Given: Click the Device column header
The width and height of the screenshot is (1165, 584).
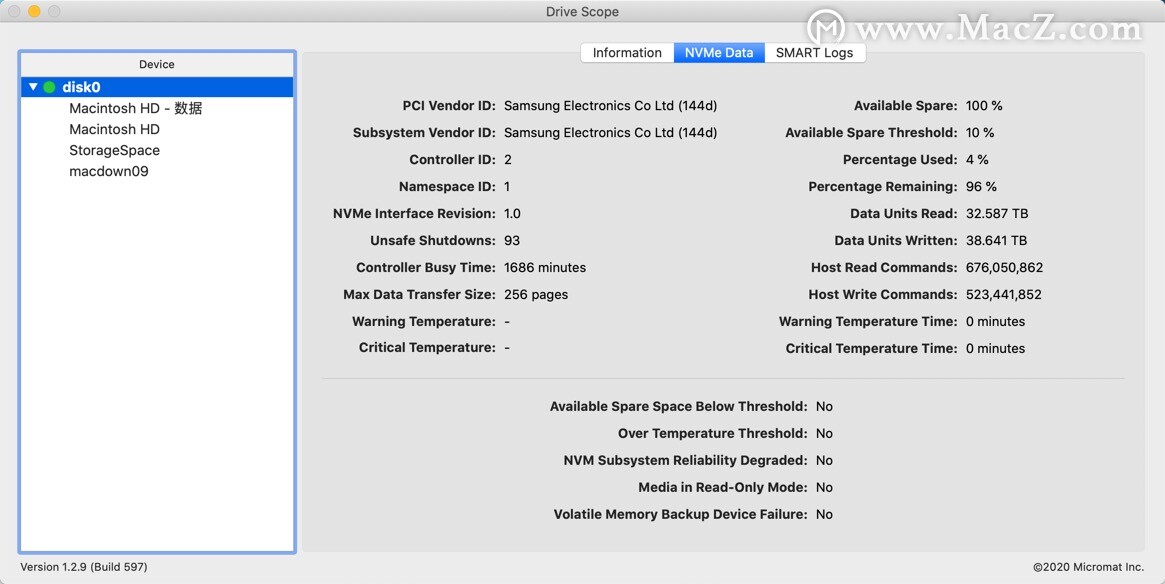Looking at the screenshot, I should [157, 65].
